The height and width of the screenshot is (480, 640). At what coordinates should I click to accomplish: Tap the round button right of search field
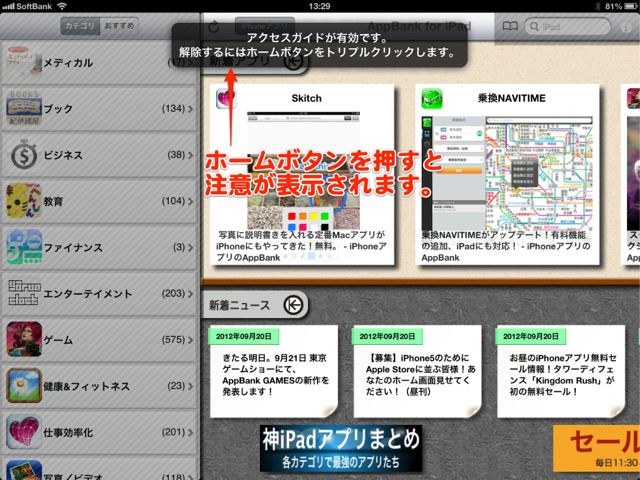pyautogui.click(x=626, y=27)
